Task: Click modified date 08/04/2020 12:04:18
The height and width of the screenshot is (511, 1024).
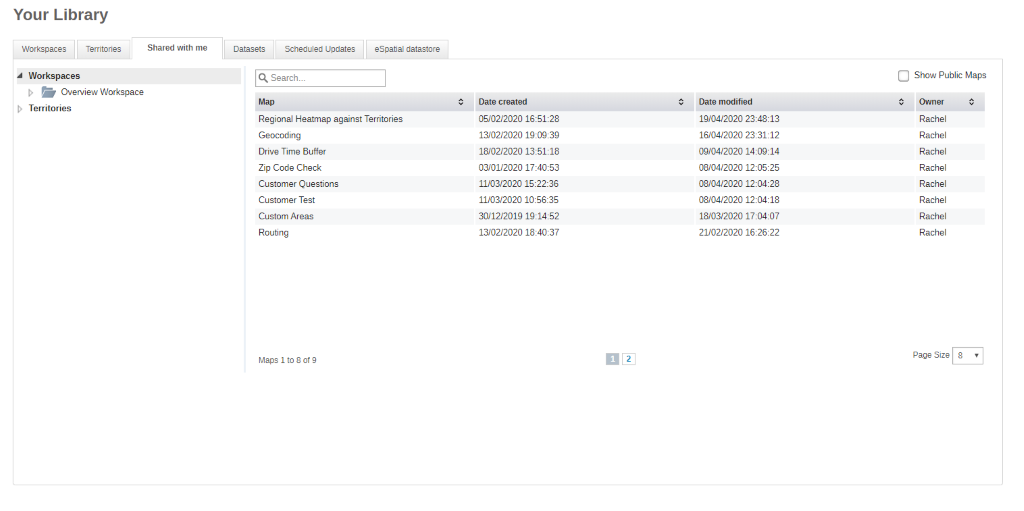Action: click(x=739, y=200)
